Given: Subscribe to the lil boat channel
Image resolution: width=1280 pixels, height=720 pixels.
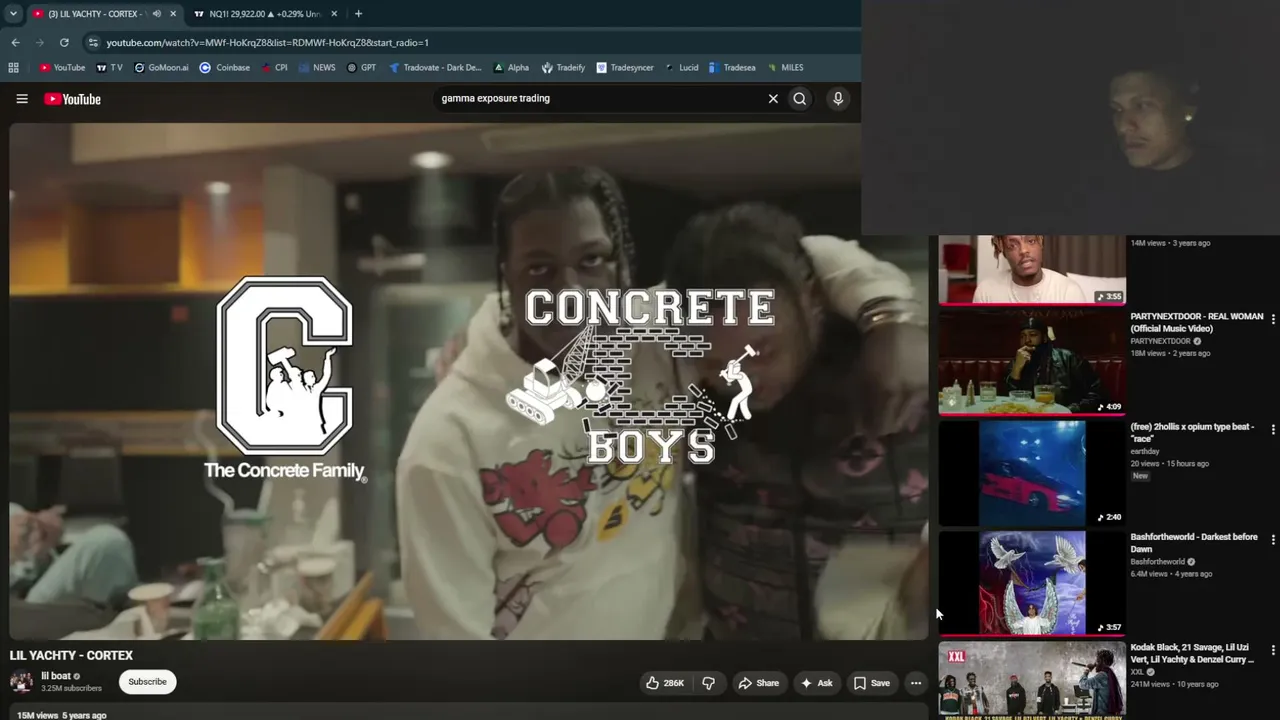Looking at the screenshot, I should [147, 682].
